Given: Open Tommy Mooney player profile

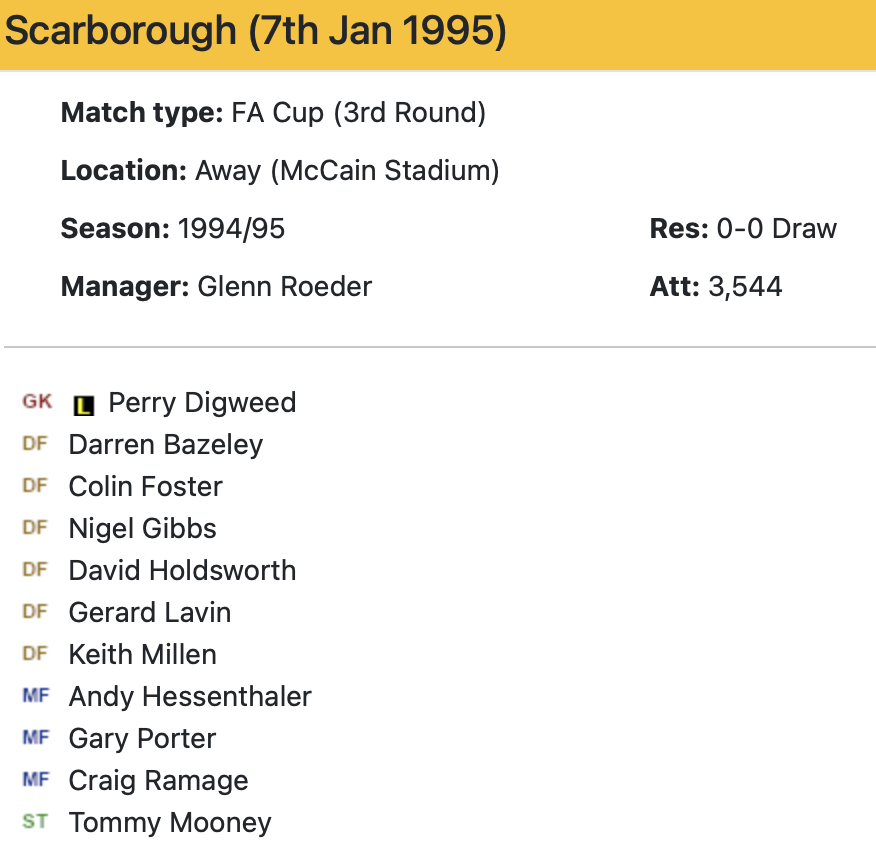Looking at the screenshot, I should click(x=170, y=823).
